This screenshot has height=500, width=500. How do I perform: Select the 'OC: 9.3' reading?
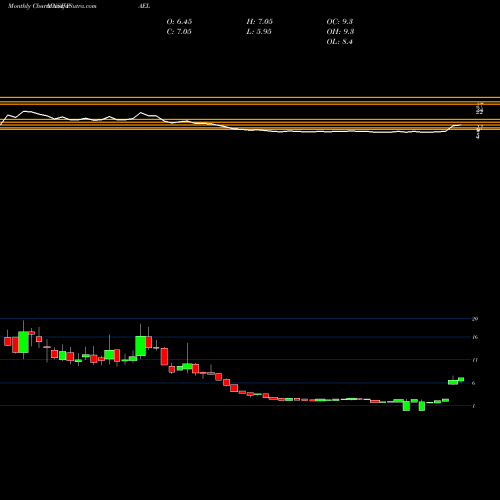340,22
